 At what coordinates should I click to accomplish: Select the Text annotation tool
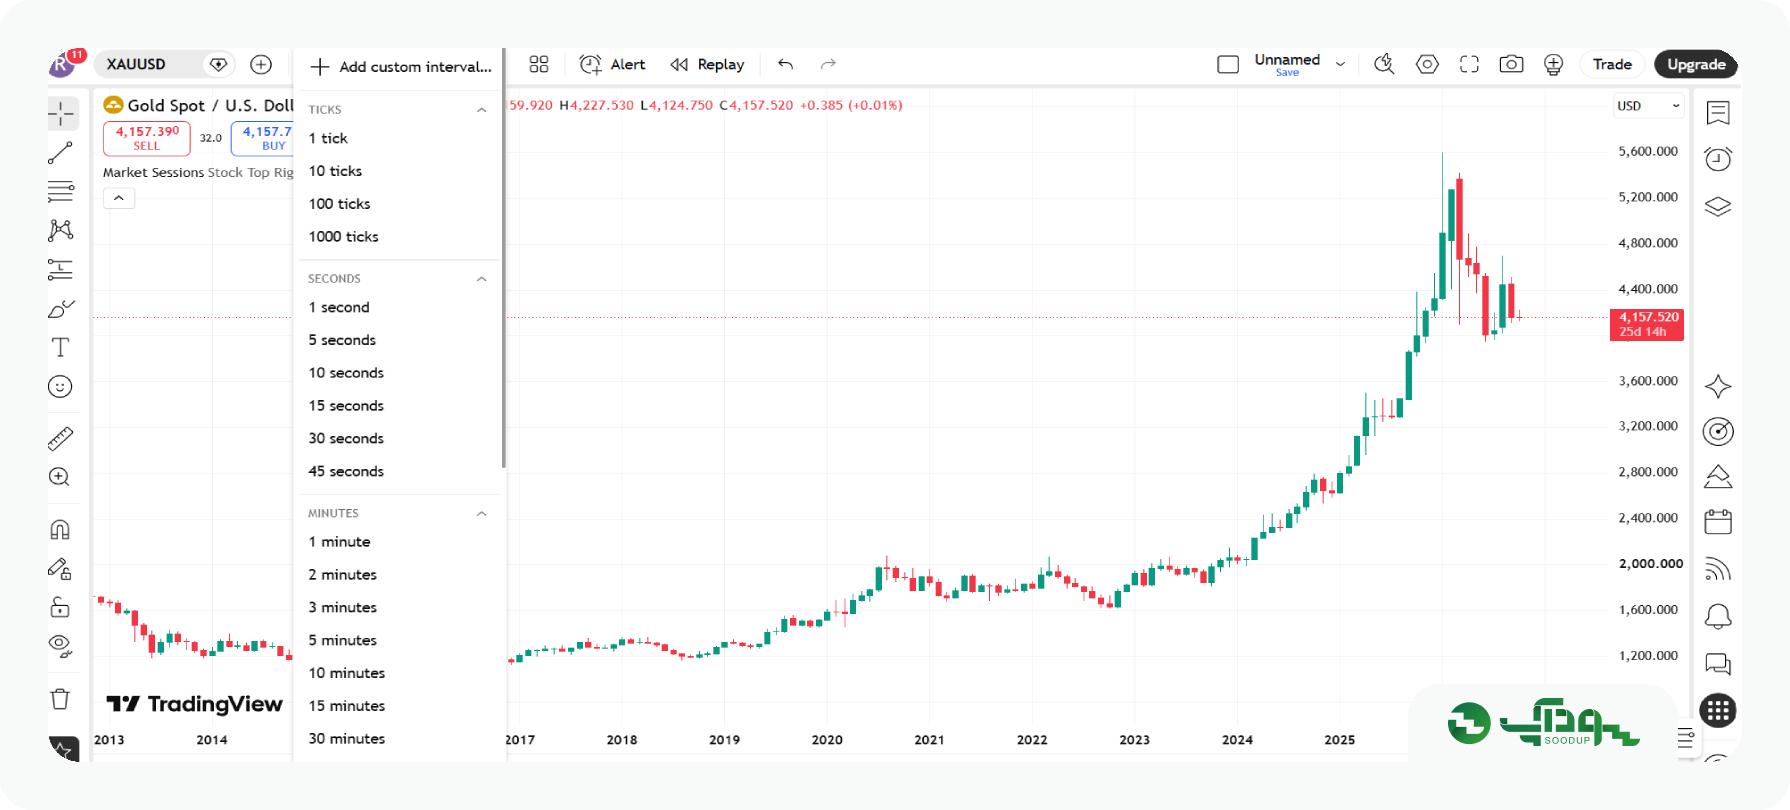(61, 347)
